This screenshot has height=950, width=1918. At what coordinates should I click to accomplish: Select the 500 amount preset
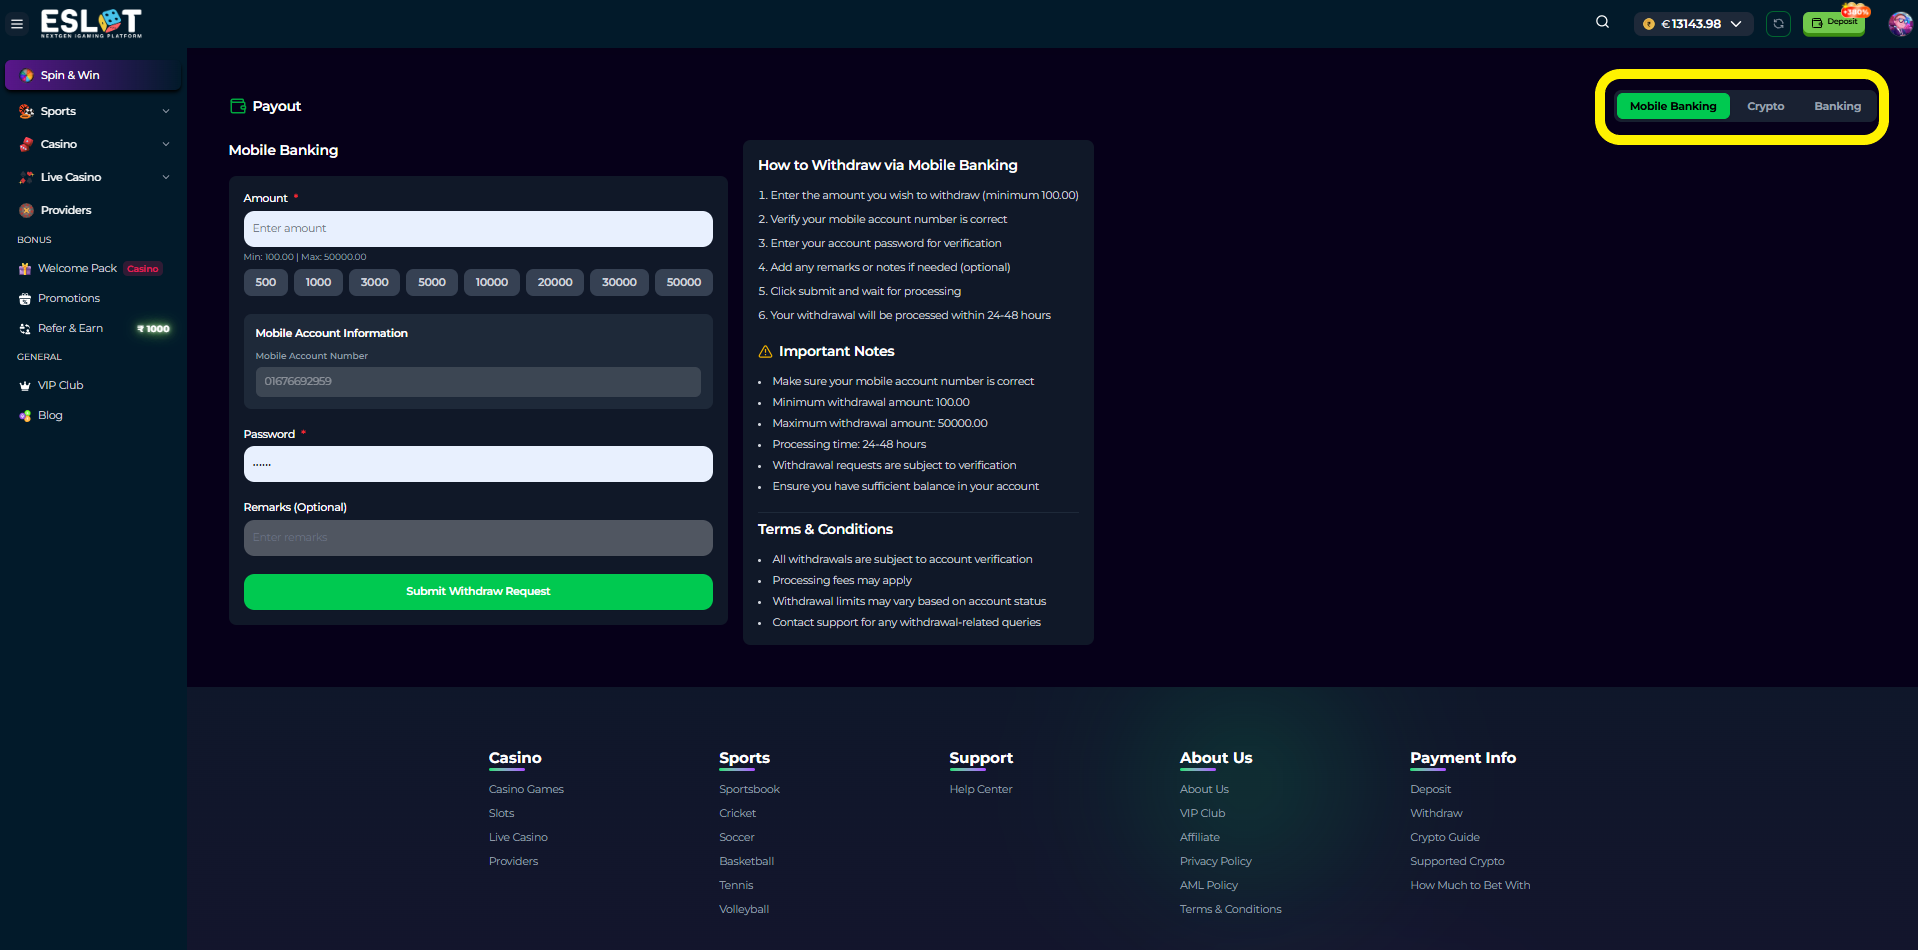[266, 282]
